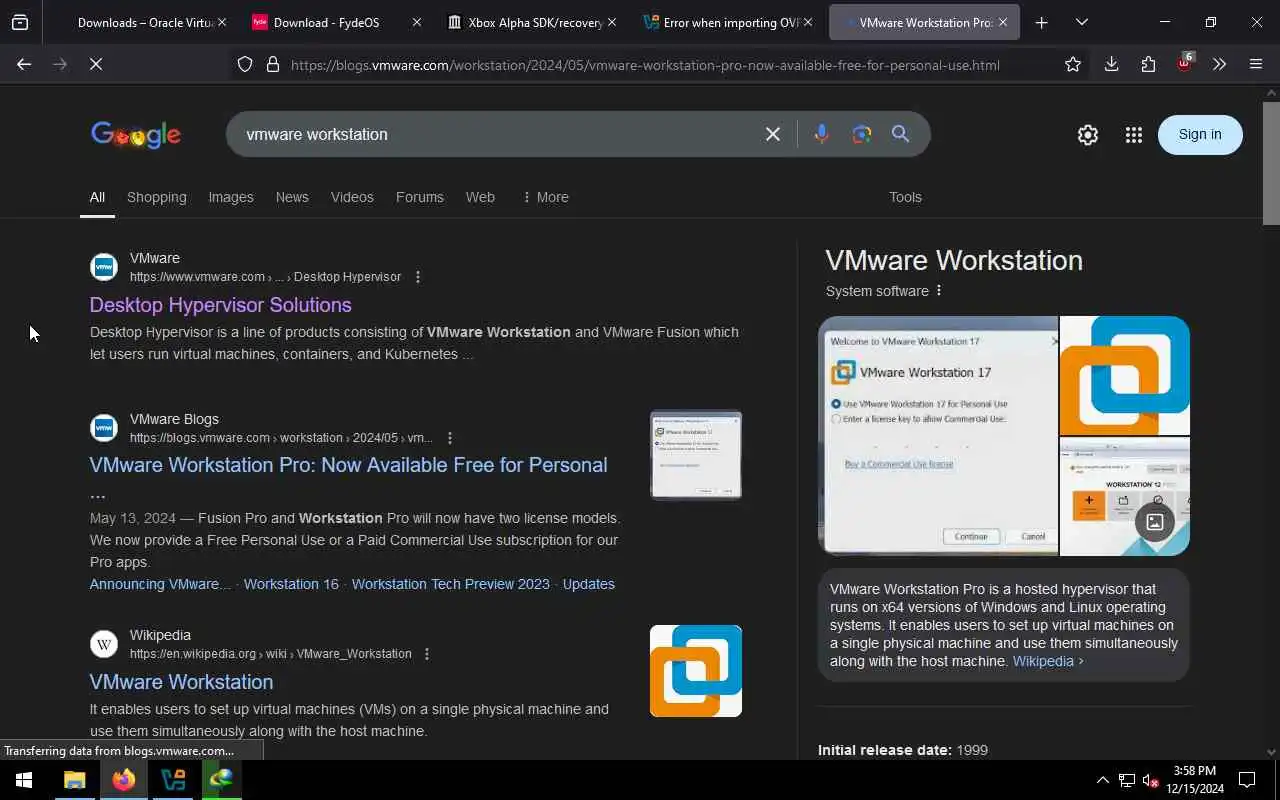Open options for VMware Blogs result
This screenshot has width=1280, height=800.
pos(450,438)
